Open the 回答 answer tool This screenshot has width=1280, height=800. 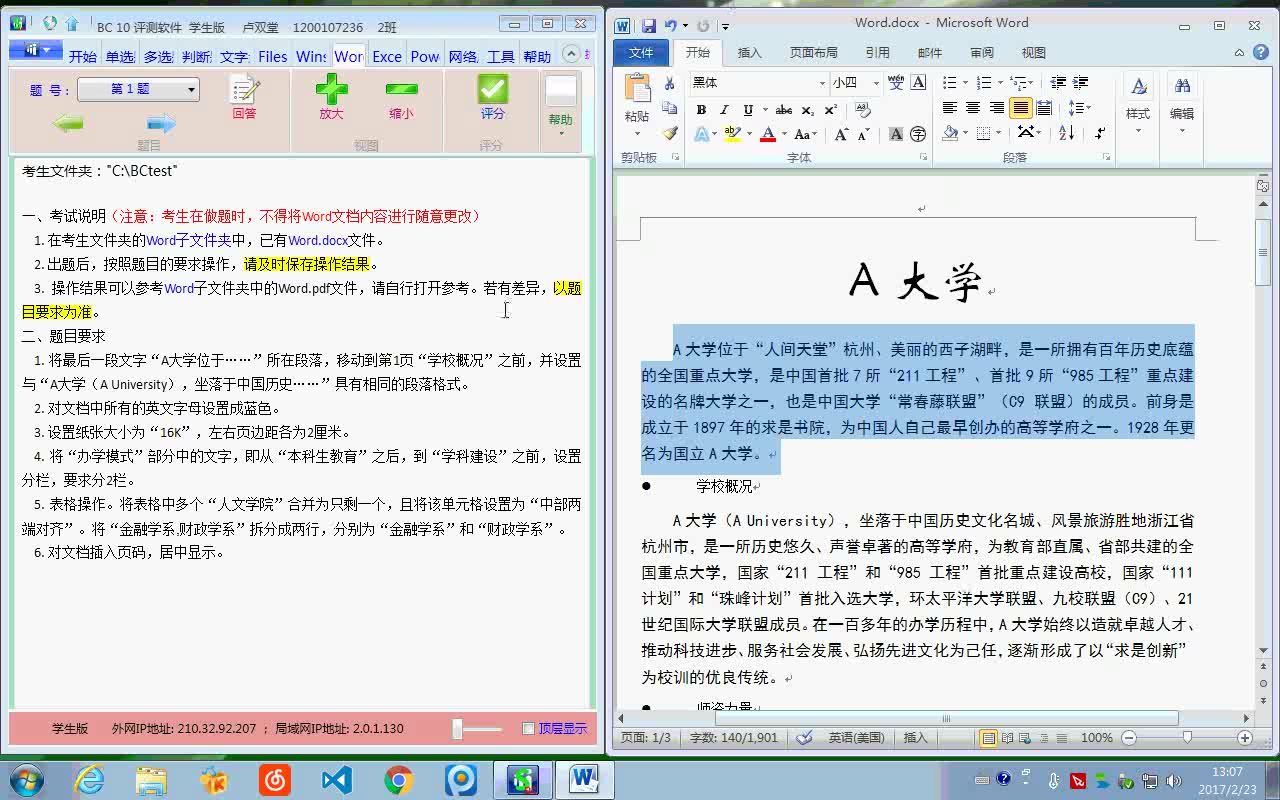244,97
